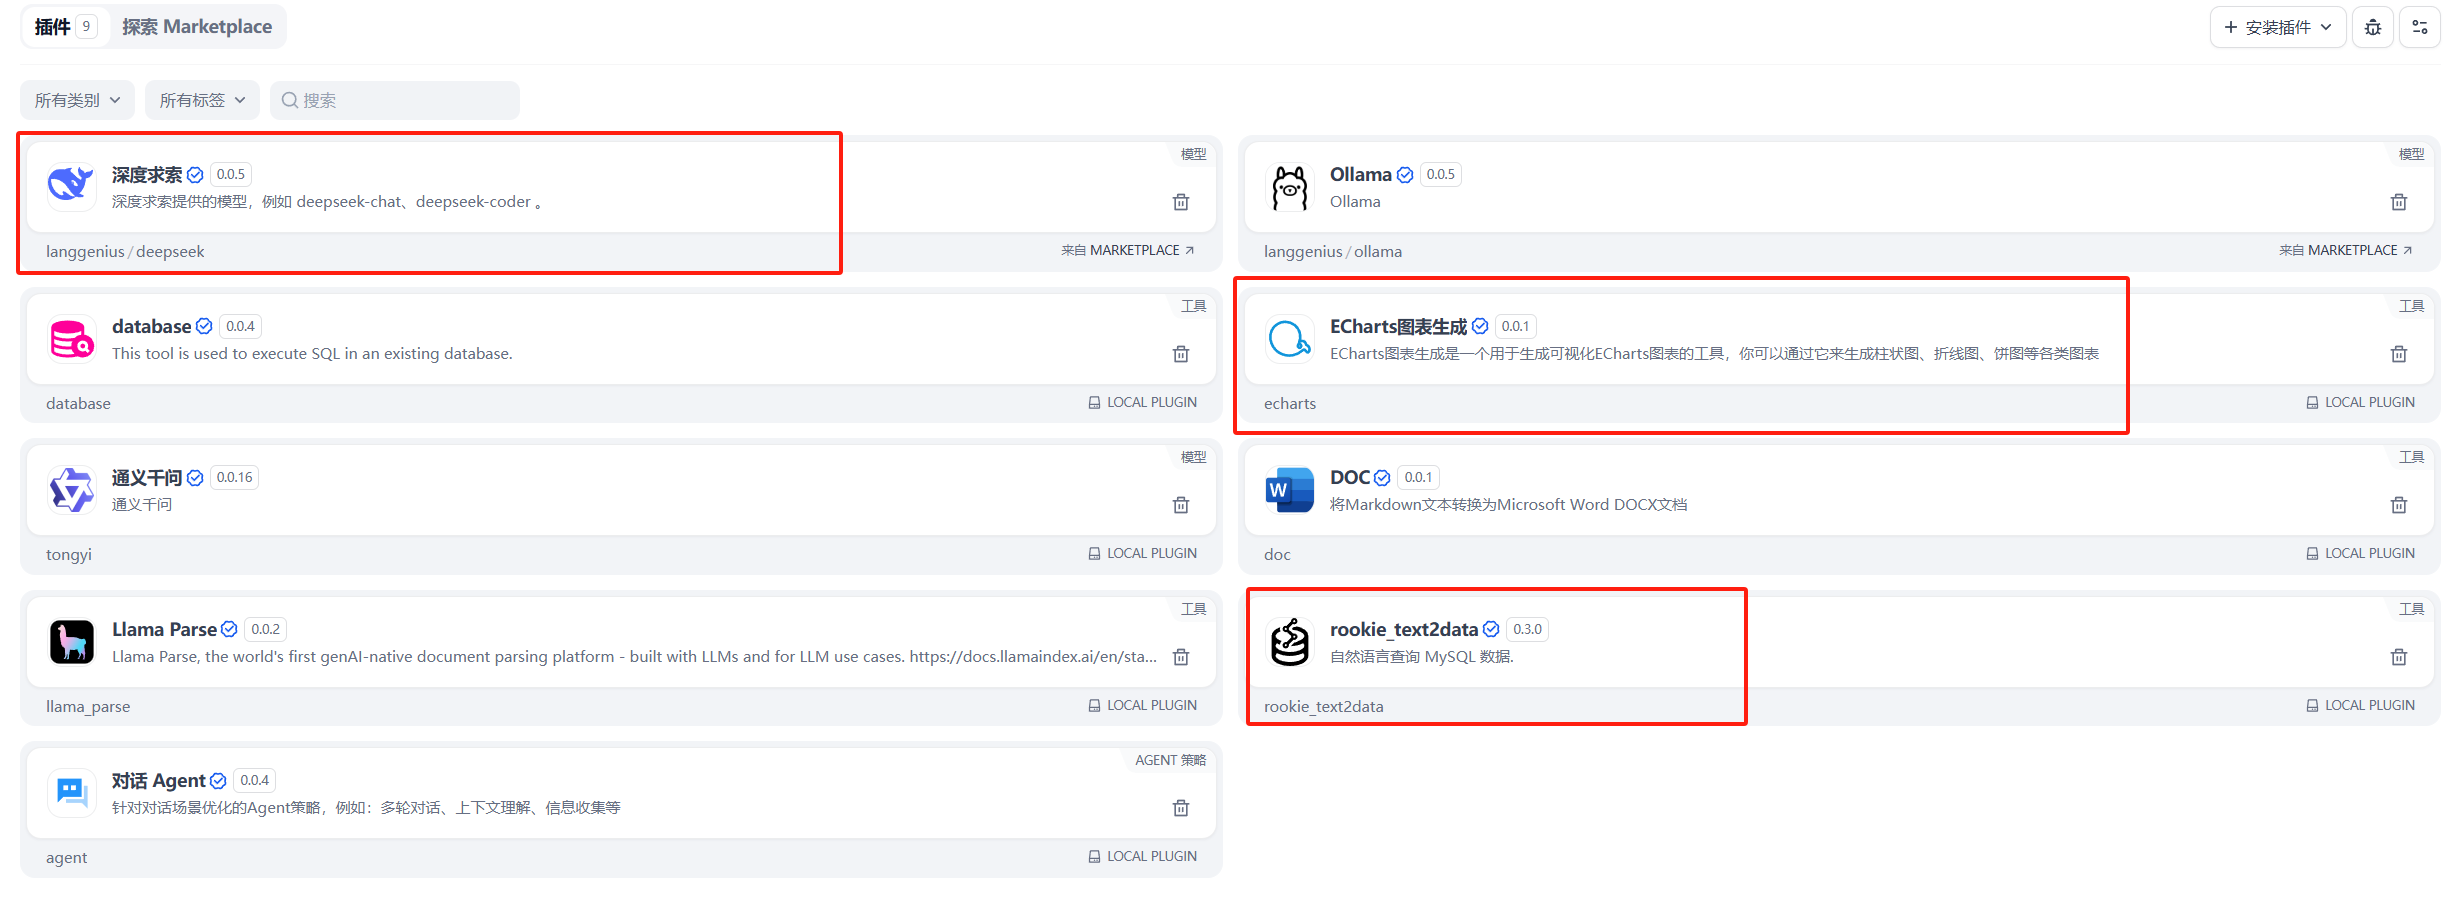2457x911 pixels.
Task: Open the plugin debug bug icon button
Action: point(2373,27)
